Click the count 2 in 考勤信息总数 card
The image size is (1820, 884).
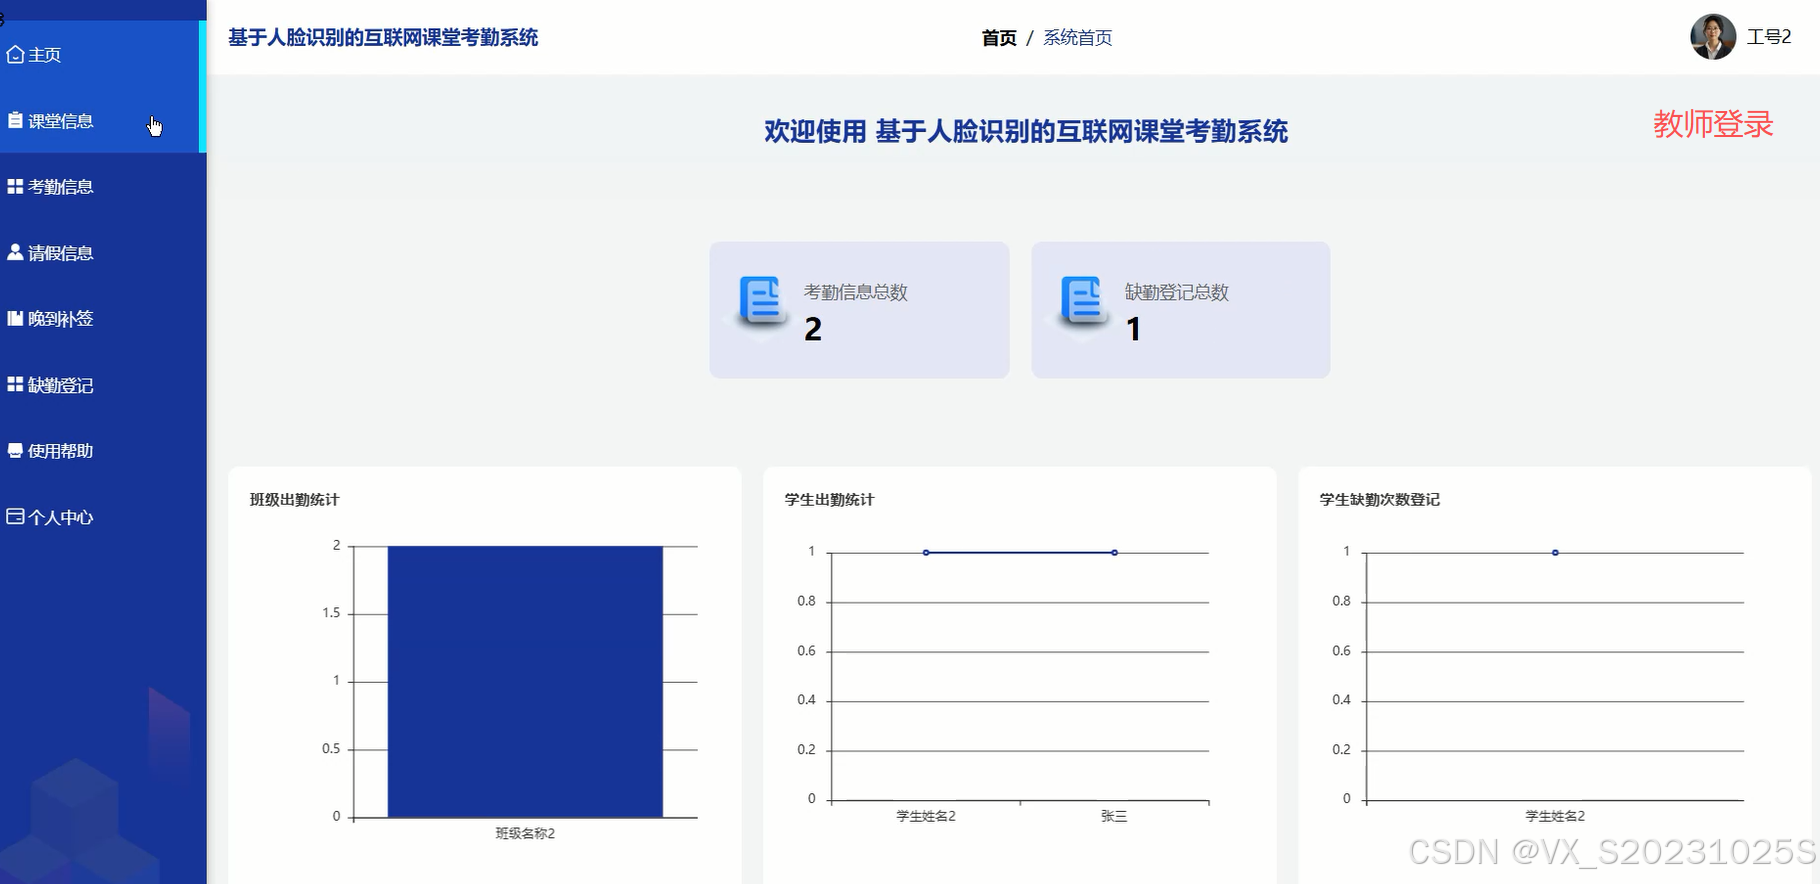tap(813, 329)
